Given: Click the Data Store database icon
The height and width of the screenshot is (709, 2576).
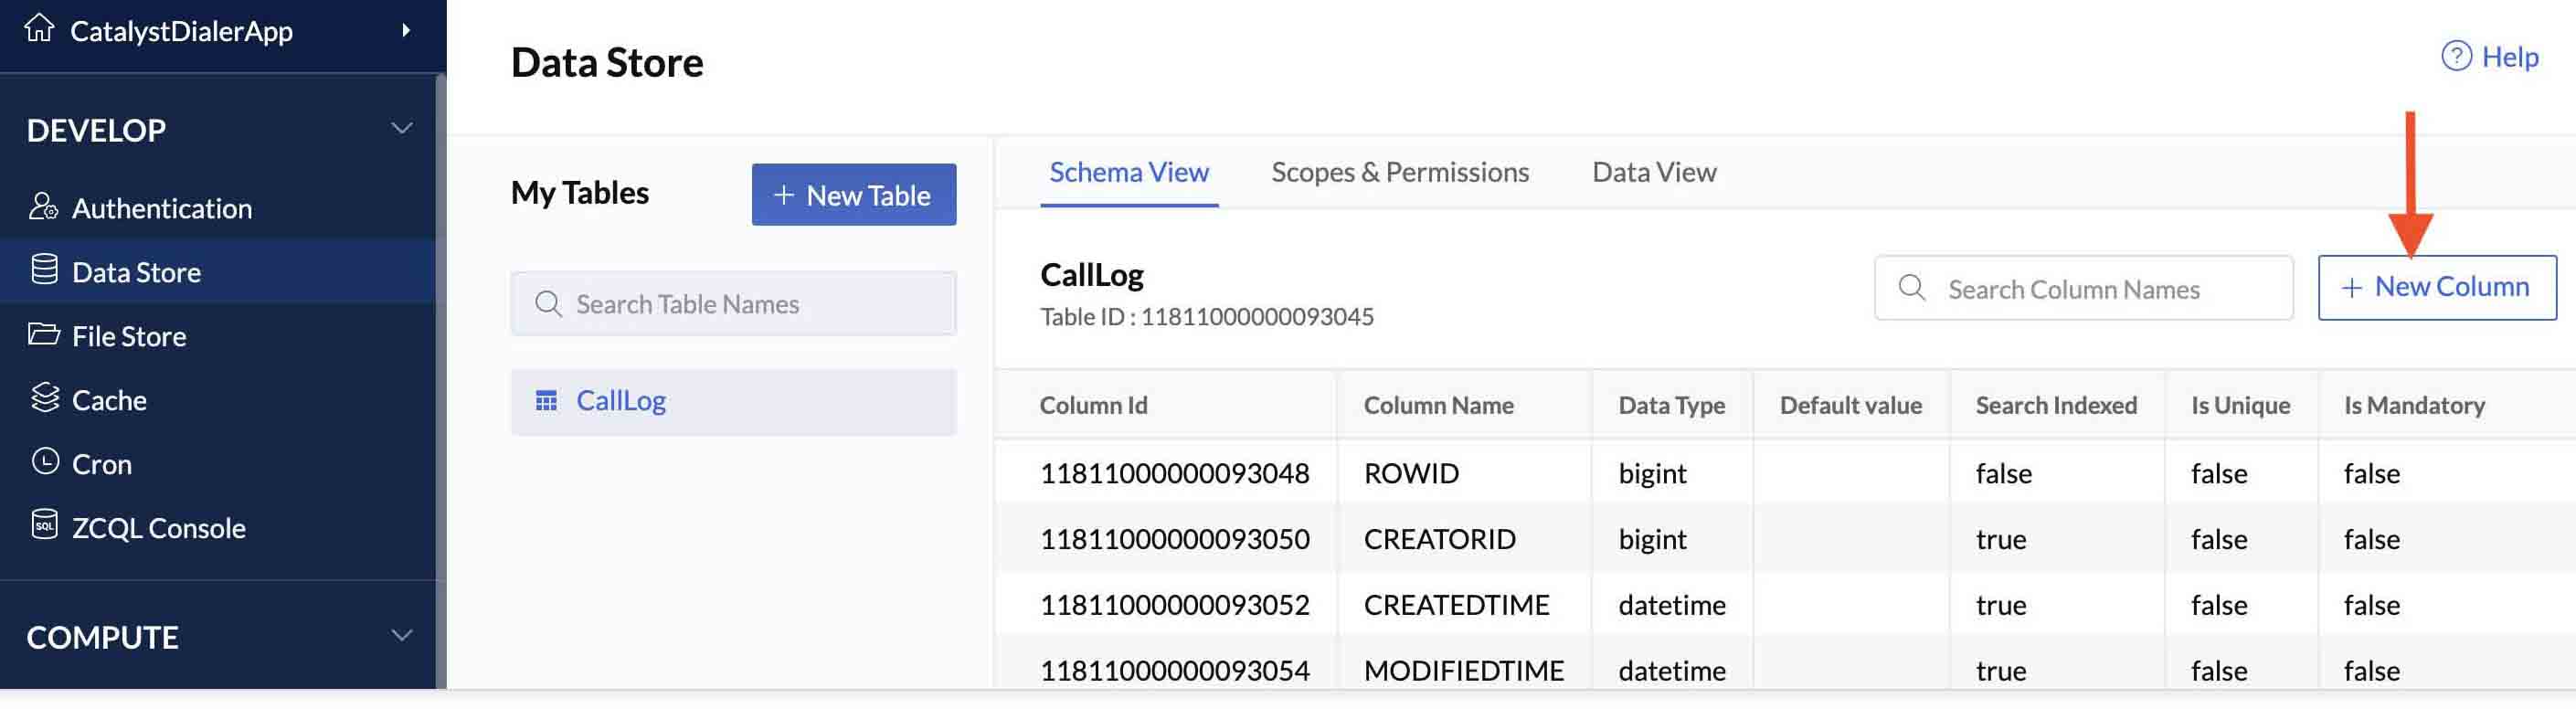Looking at the screenshot, I should (44, 270).
